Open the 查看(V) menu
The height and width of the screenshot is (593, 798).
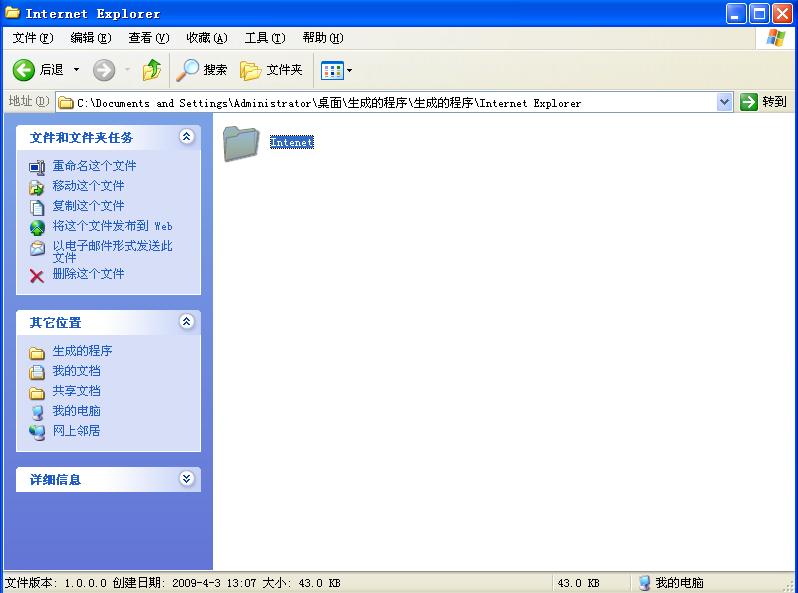149,38
